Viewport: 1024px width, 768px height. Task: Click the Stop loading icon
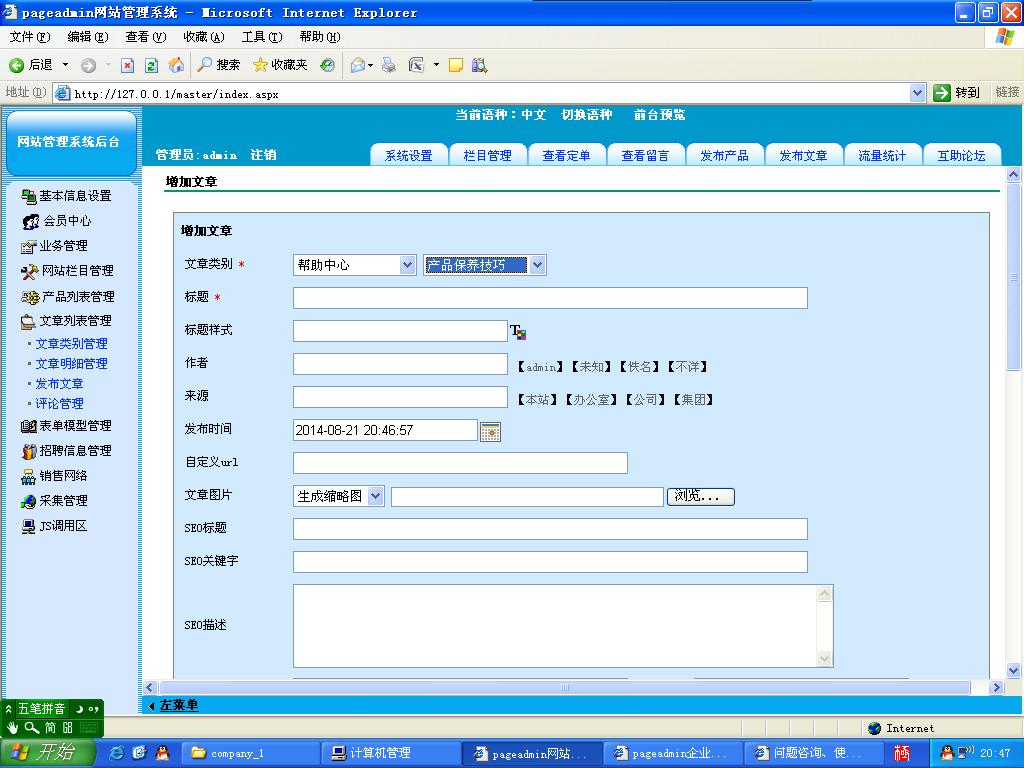(127, 65)
